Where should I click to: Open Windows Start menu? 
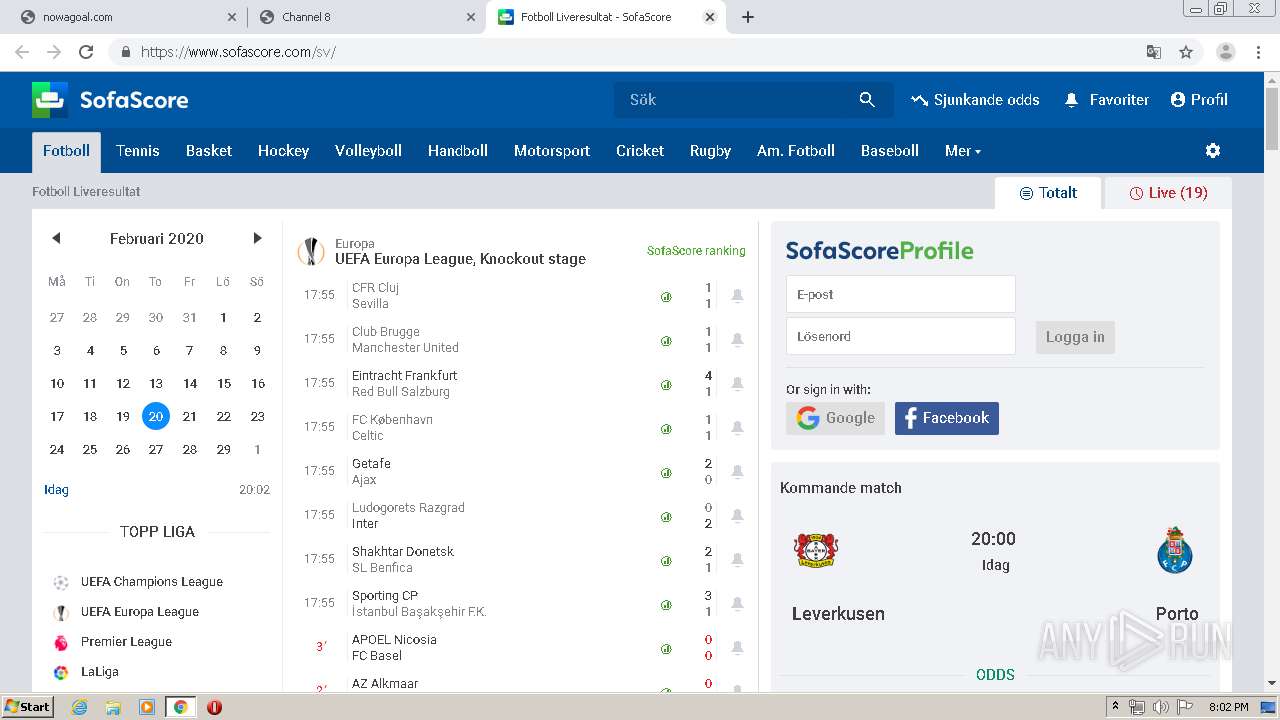pyautogui.click(x=27, y=707)
